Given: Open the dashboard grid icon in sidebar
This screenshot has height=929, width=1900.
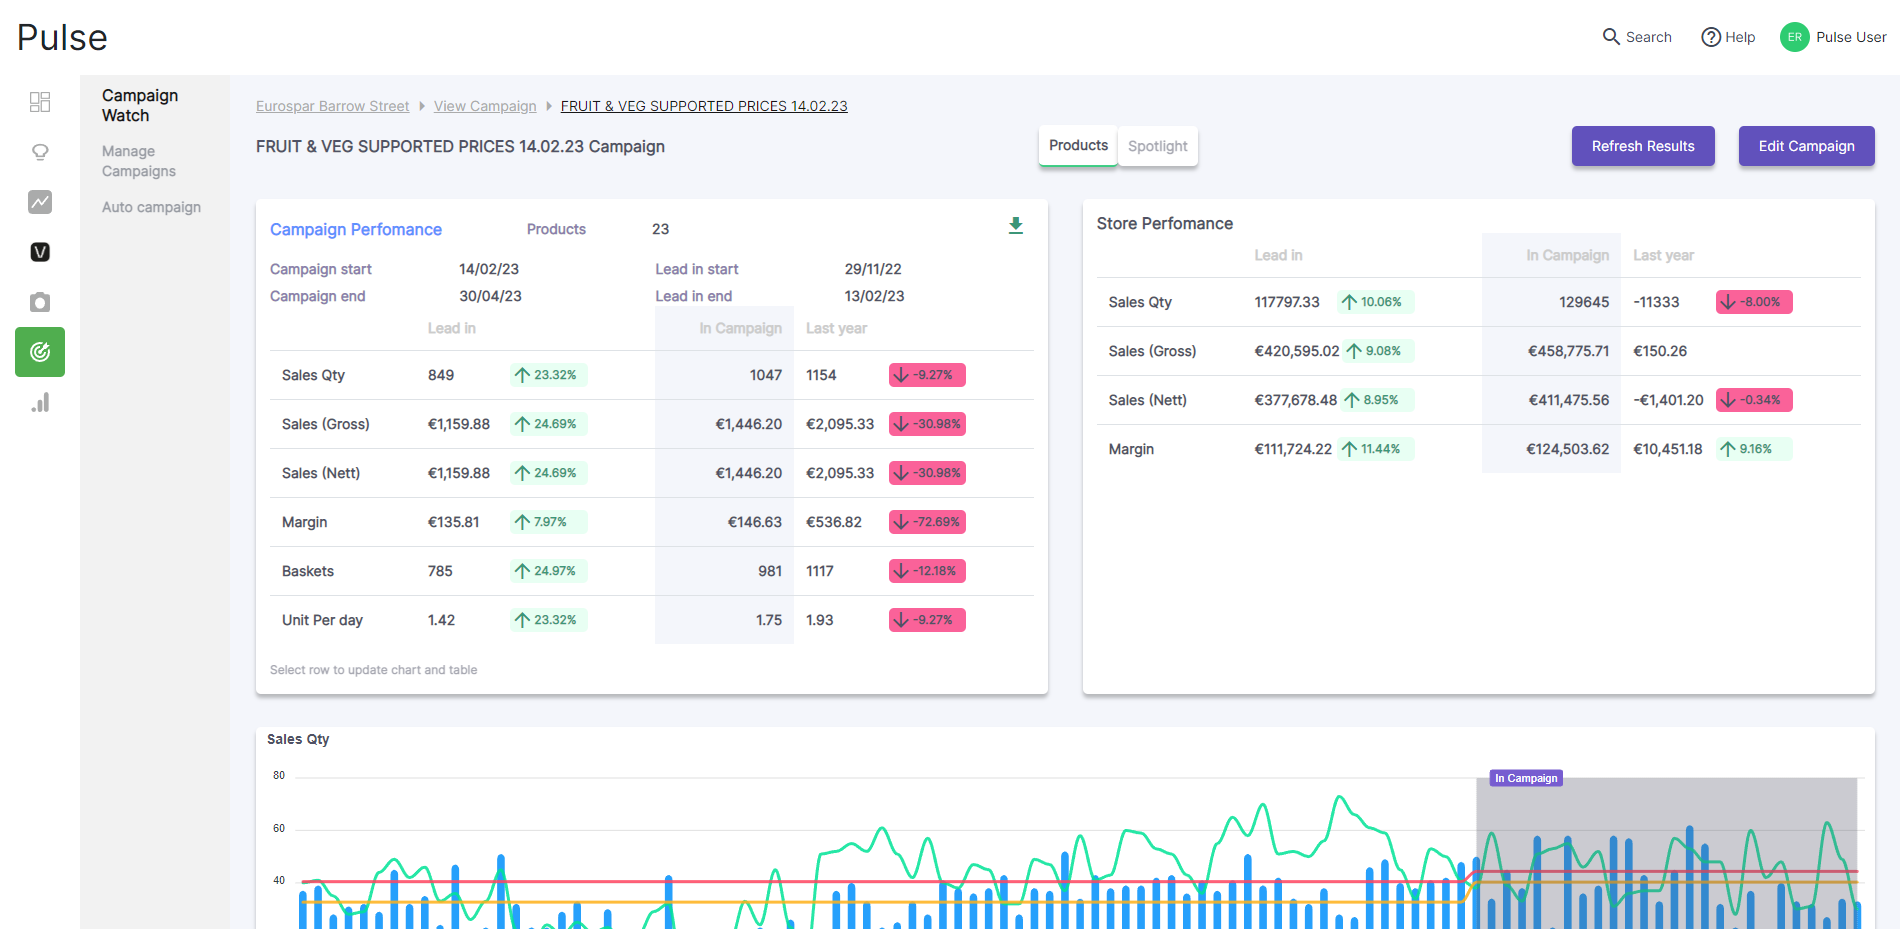Looking at the screenshot, I should [x=40, y=102].
